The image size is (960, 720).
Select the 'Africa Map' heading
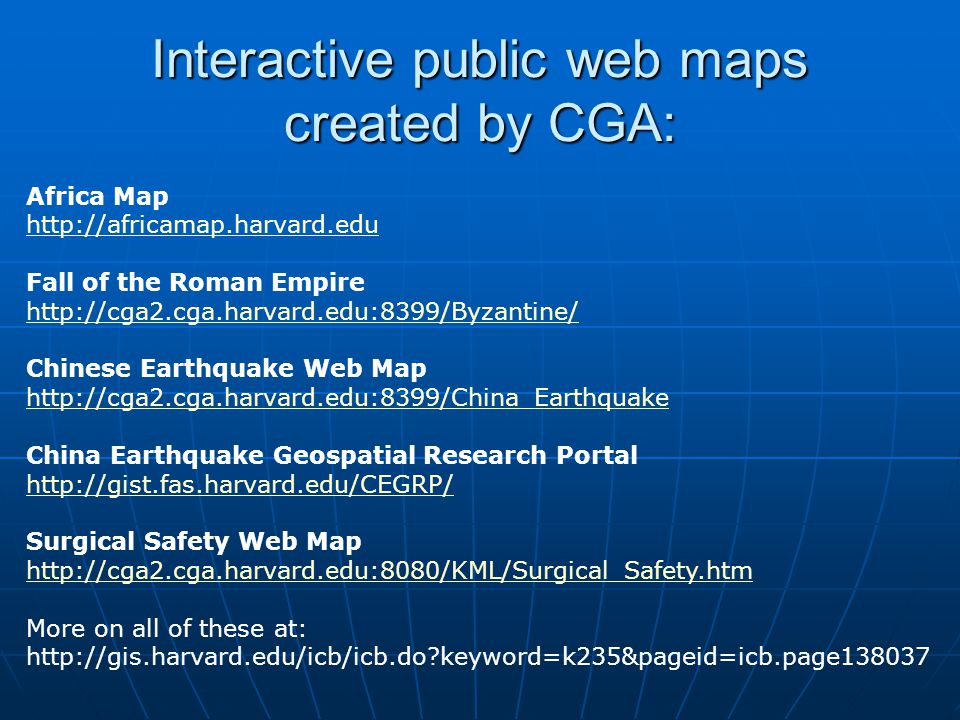97,197
